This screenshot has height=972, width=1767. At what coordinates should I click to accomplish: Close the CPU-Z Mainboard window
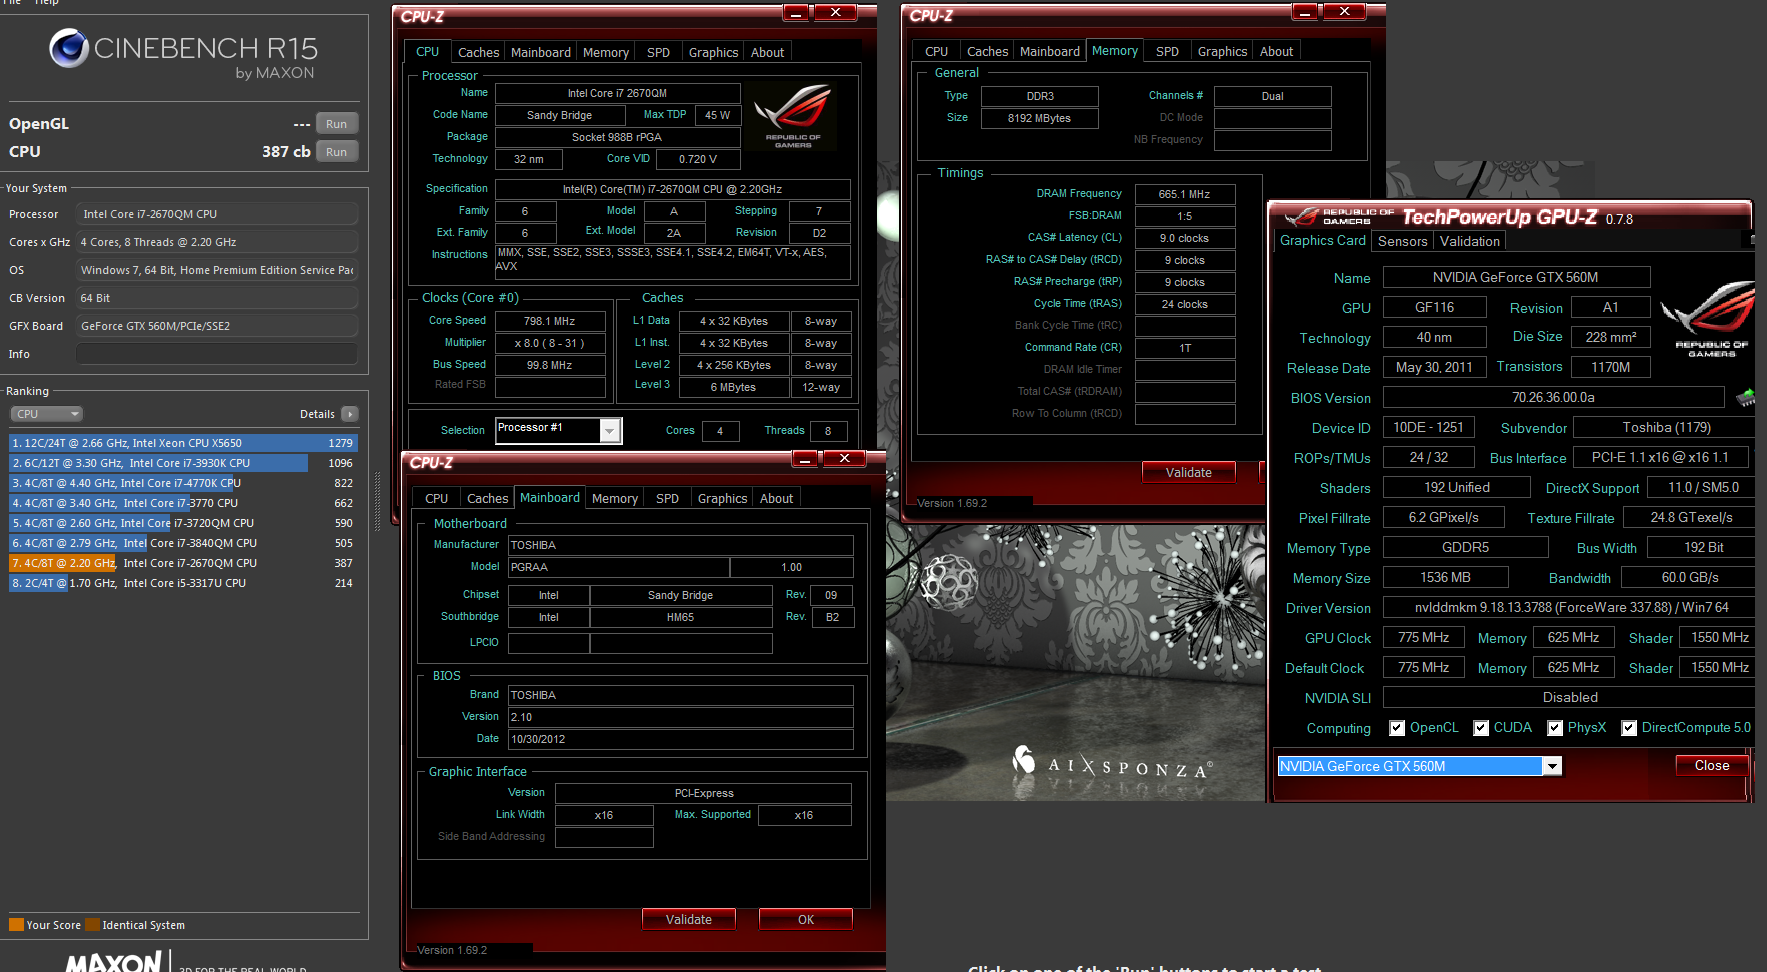[844, 459]
